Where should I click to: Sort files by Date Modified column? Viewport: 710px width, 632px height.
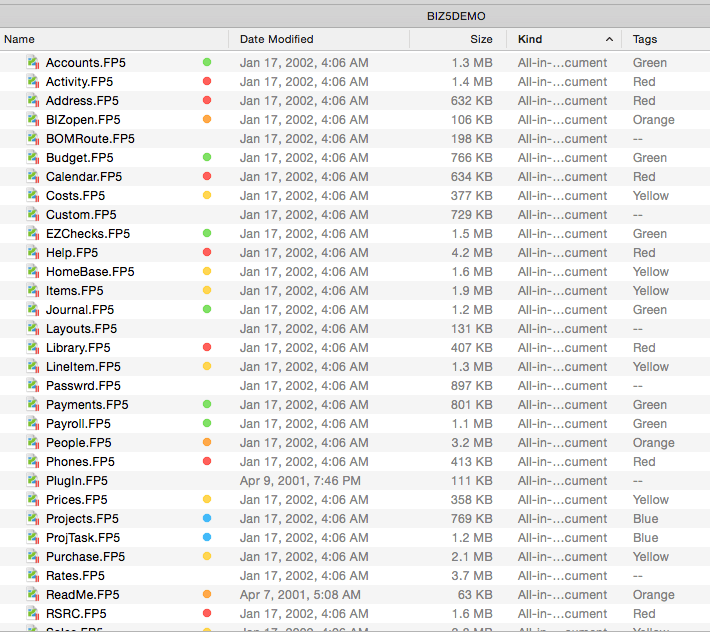click(x=277, y=39)
